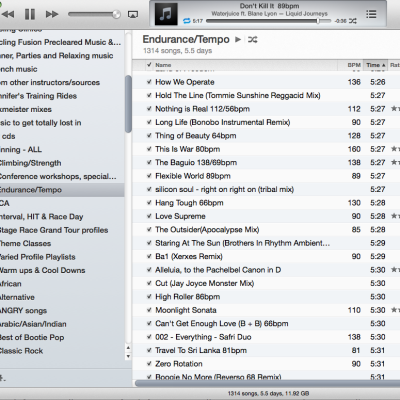
Task: Click the album artwork music note
Action: (166, 14)
